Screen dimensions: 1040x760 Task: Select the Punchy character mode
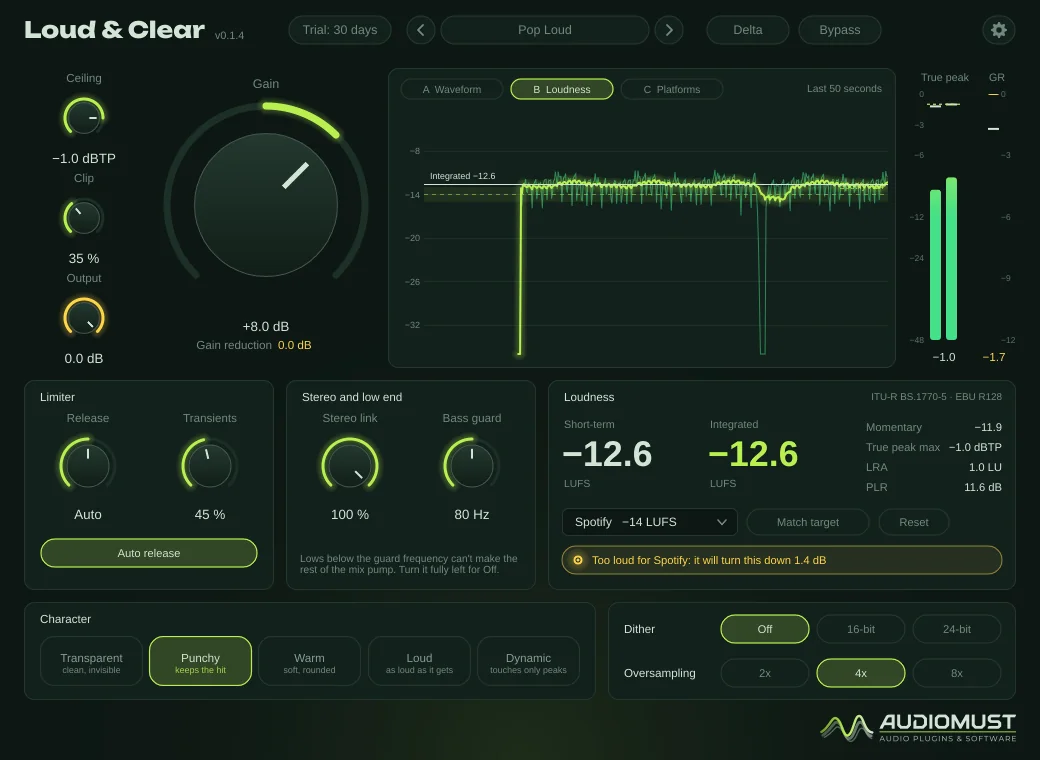pos(200,661)
